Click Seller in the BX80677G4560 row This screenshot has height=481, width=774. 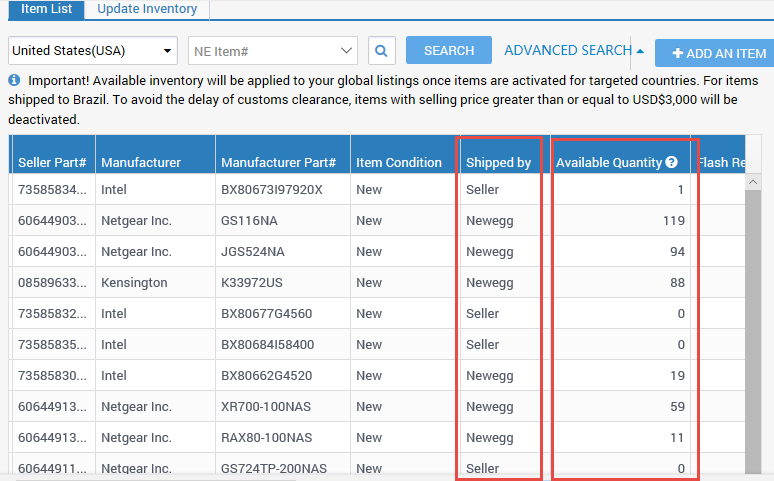(482, 314)
